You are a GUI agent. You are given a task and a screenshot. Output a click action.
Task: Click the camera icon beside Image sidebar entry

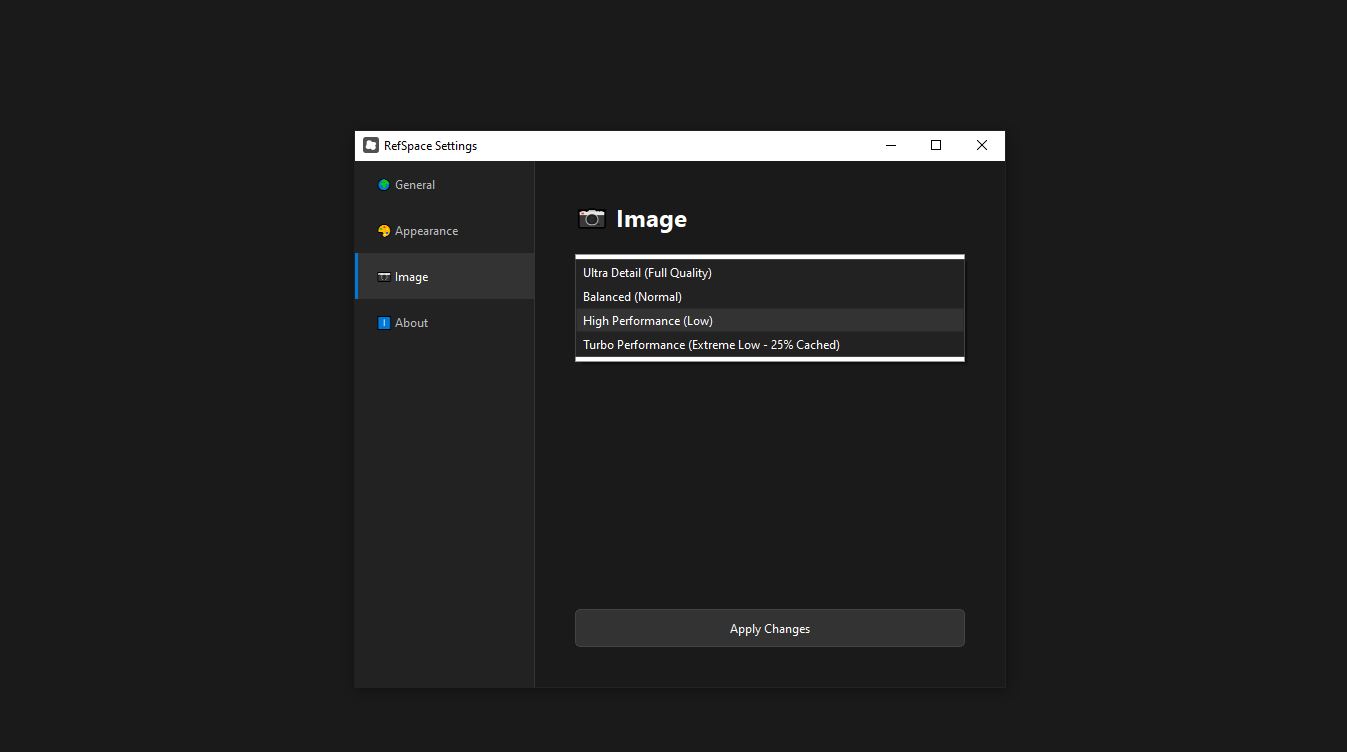pyautogui.click(x=384, y=276)
